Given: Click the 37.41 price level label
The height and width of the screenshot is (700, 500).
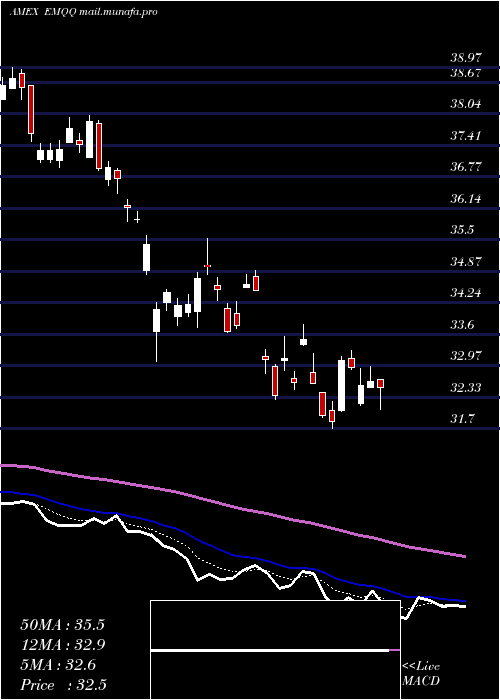Looking at the screenshot, I should click(x=466, y=135).
